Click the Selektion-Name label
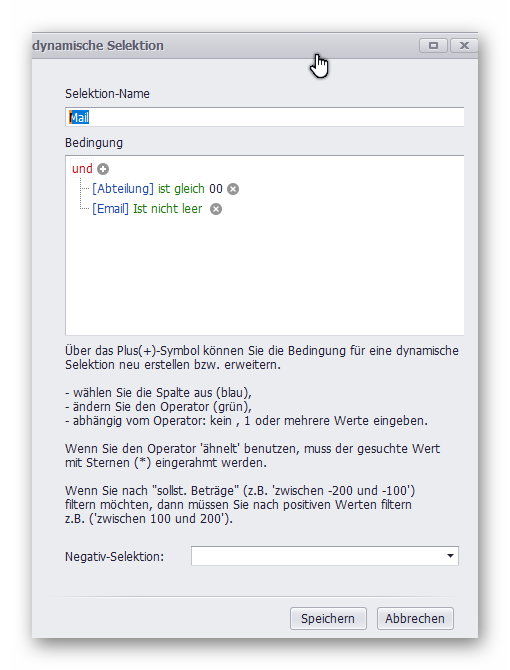This screenshot has width=510, height=670. coord(107,94)
